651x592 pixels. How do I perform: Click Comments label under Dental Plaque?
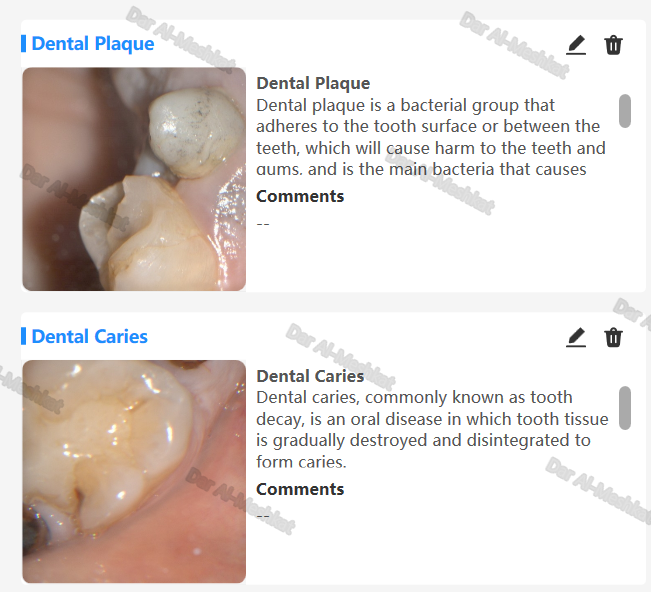coord(300,196)
